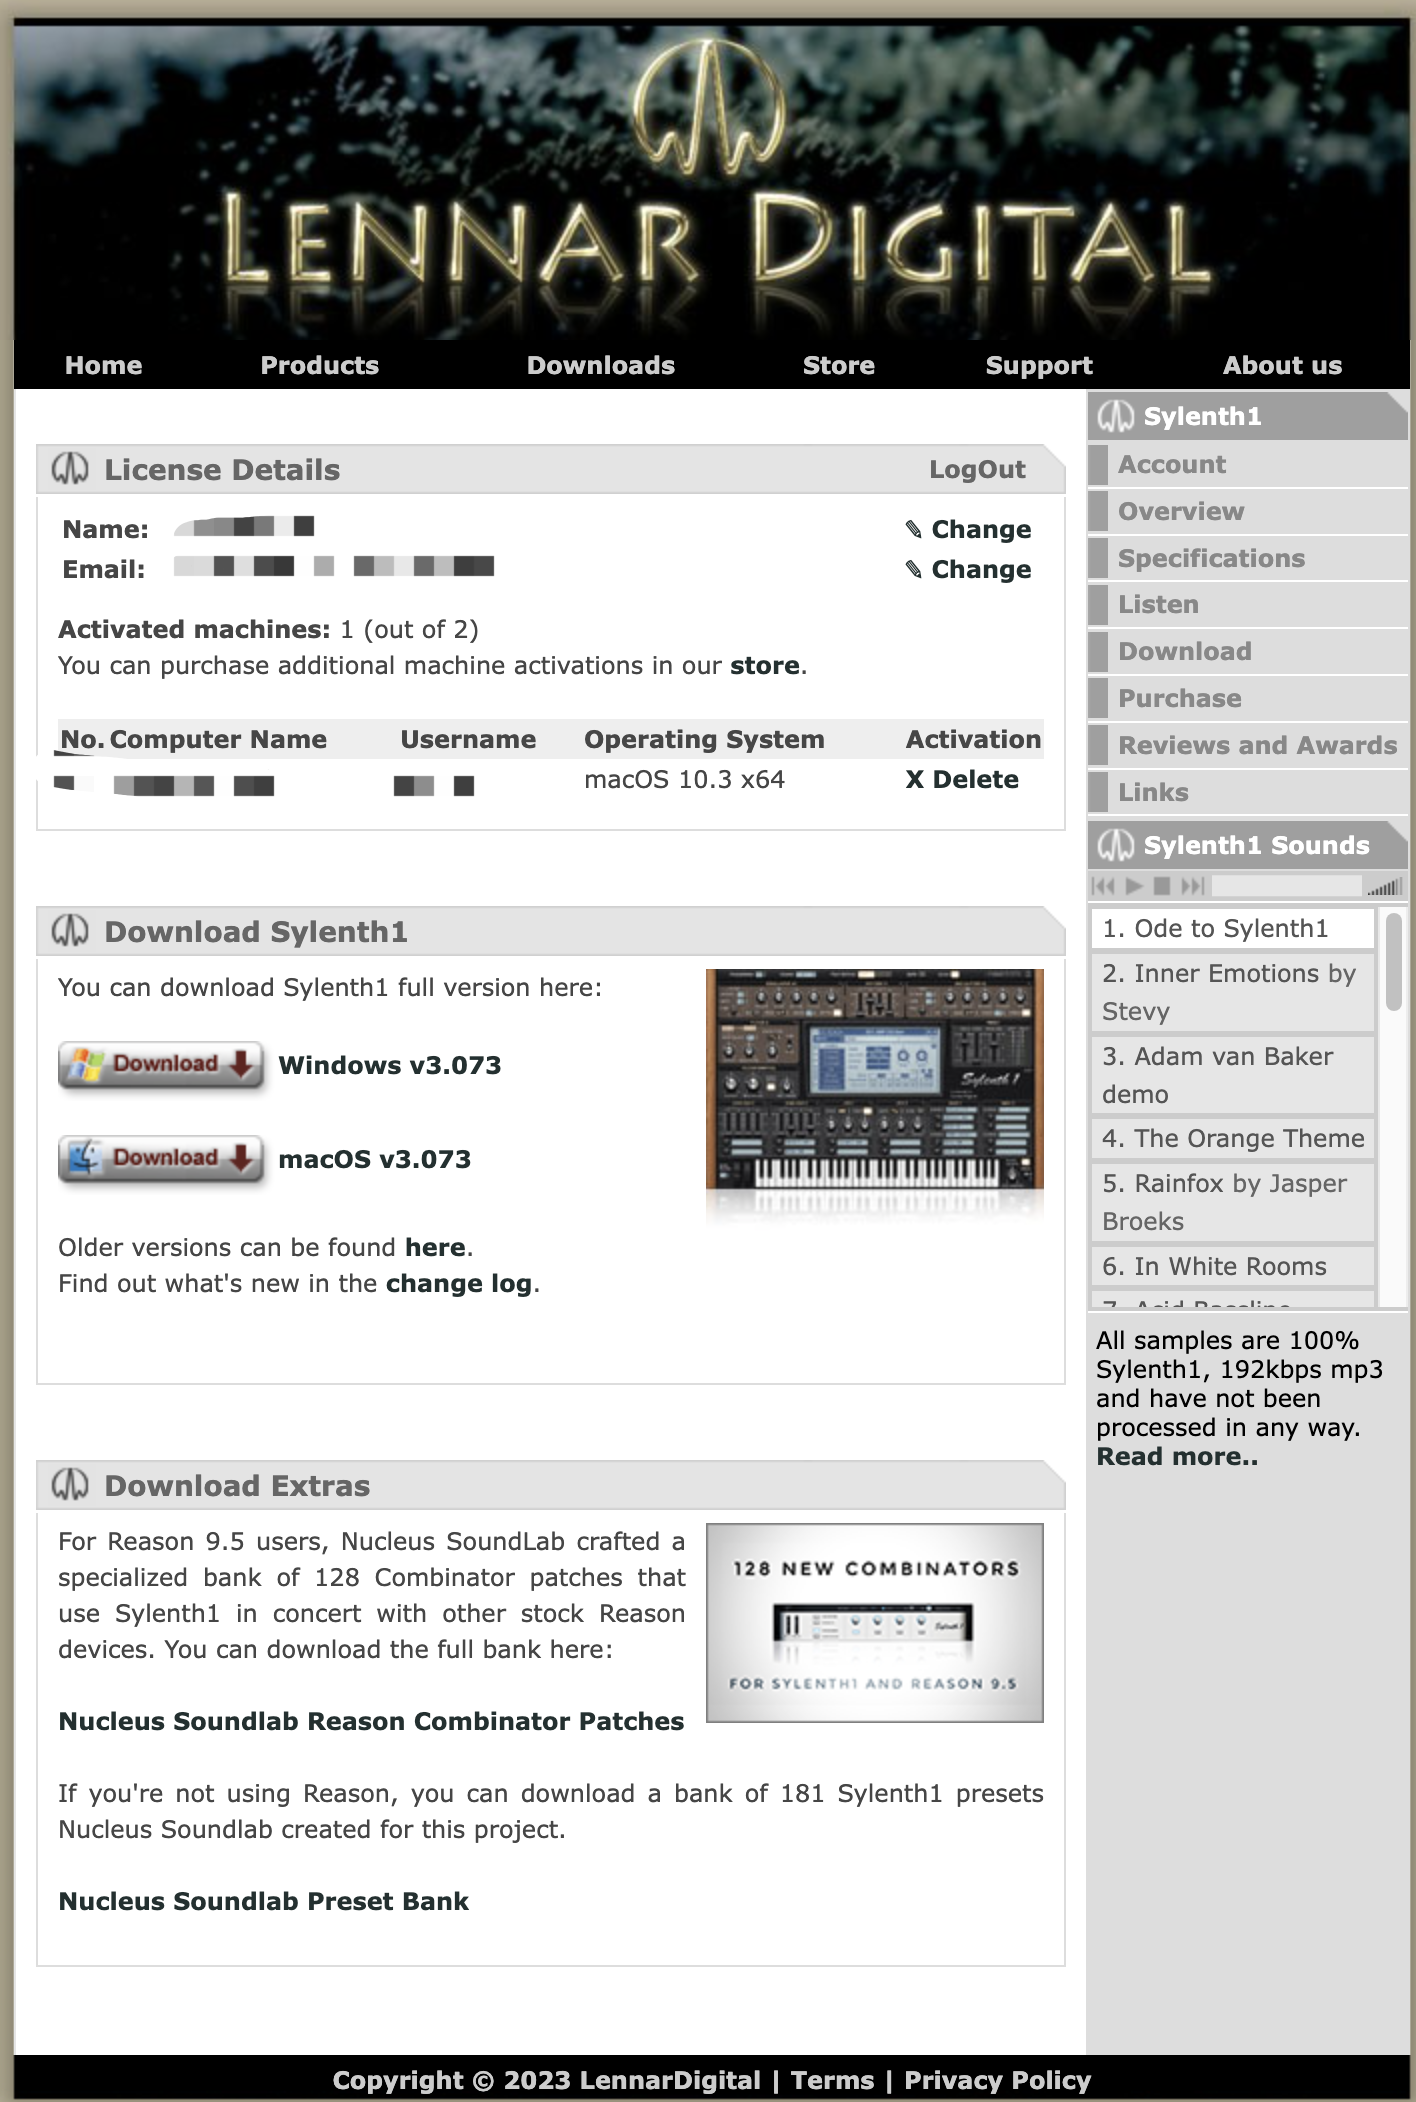
Task: Open Listen in the sidebar
Action: tap(1247, 605)
